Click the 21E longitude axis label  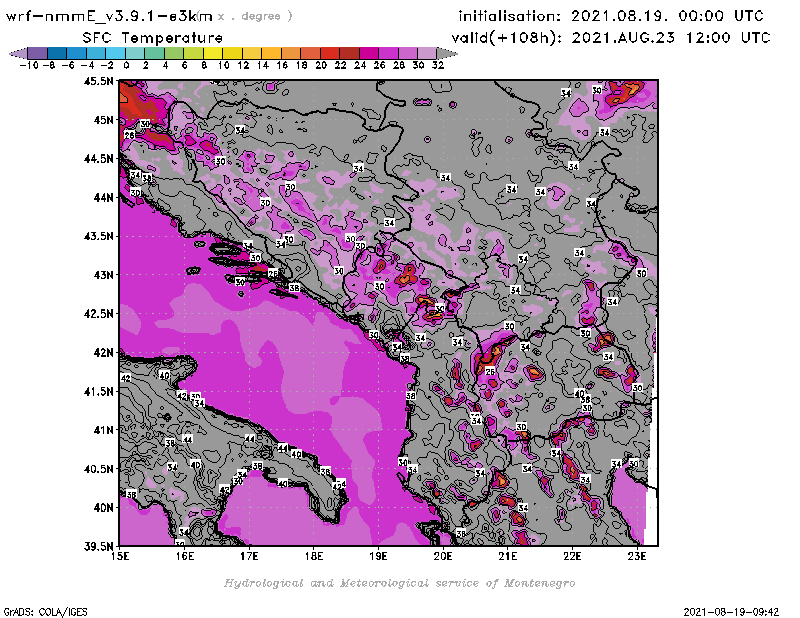tap(508, 556)
